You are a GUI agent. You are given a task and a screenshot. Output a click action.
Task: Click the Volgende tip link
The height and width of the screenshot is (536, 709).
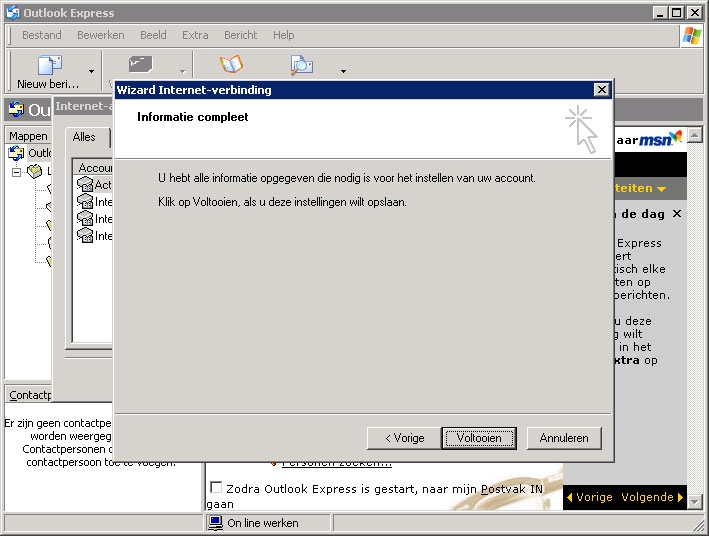(652, 497)
